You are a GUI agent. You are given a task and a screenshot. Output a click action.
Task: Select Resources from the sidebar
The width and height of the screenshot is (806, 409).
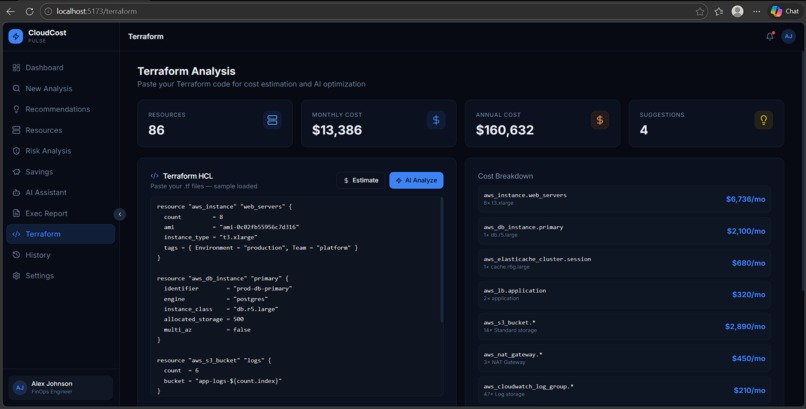tap(61, 130)
